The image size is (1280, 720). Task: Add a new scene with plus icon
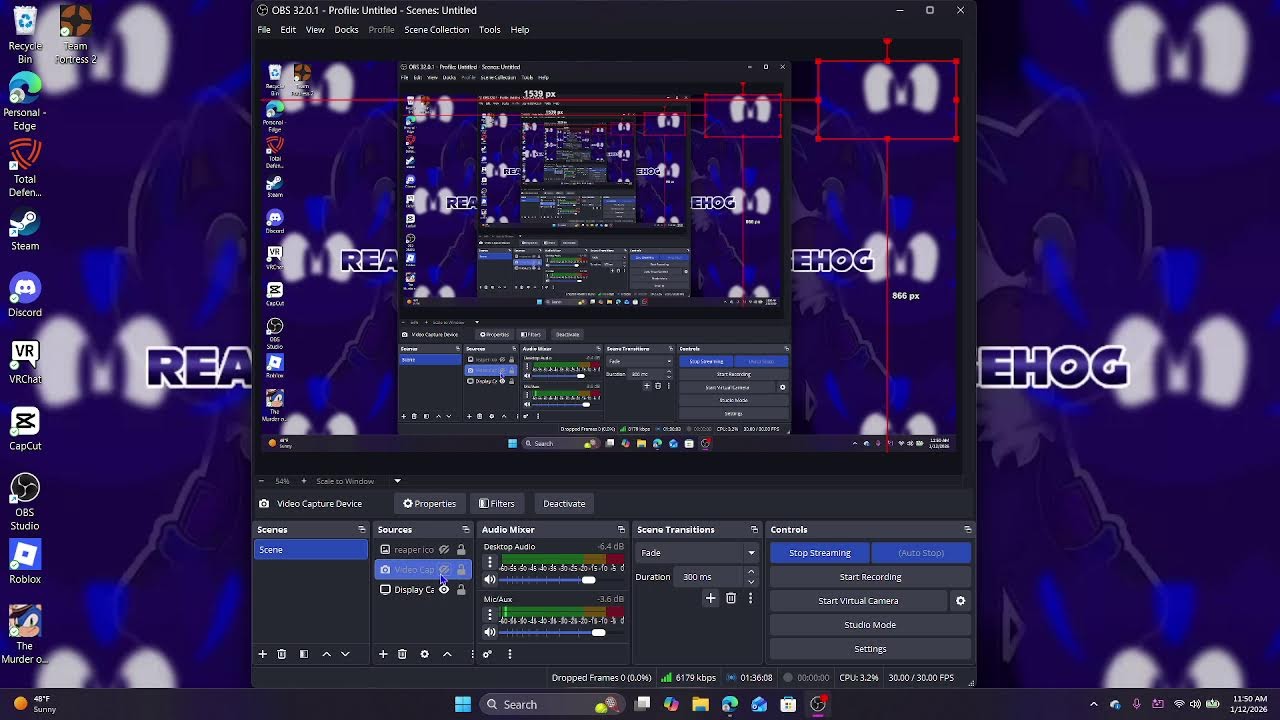[263, 654]
